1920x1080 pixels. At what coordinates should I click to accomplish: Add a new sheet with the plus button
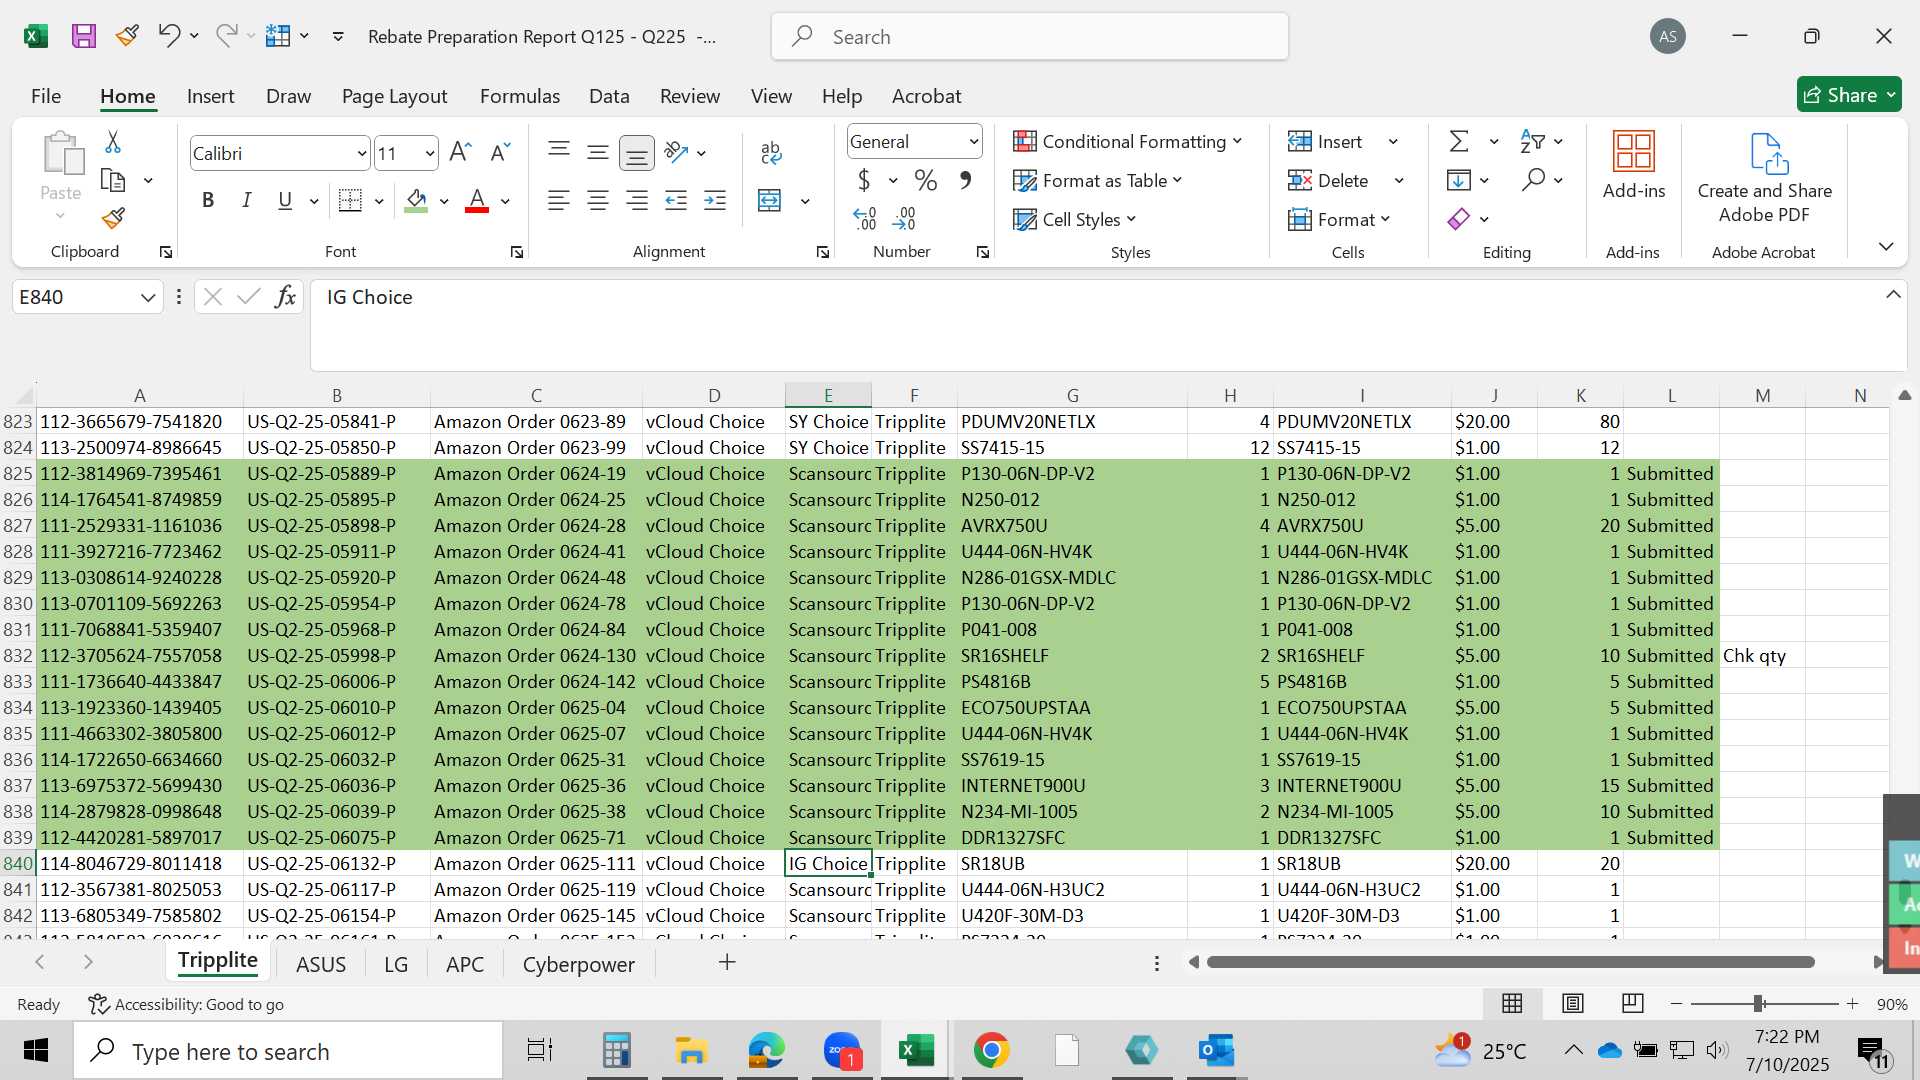click(x=727, y=962)
